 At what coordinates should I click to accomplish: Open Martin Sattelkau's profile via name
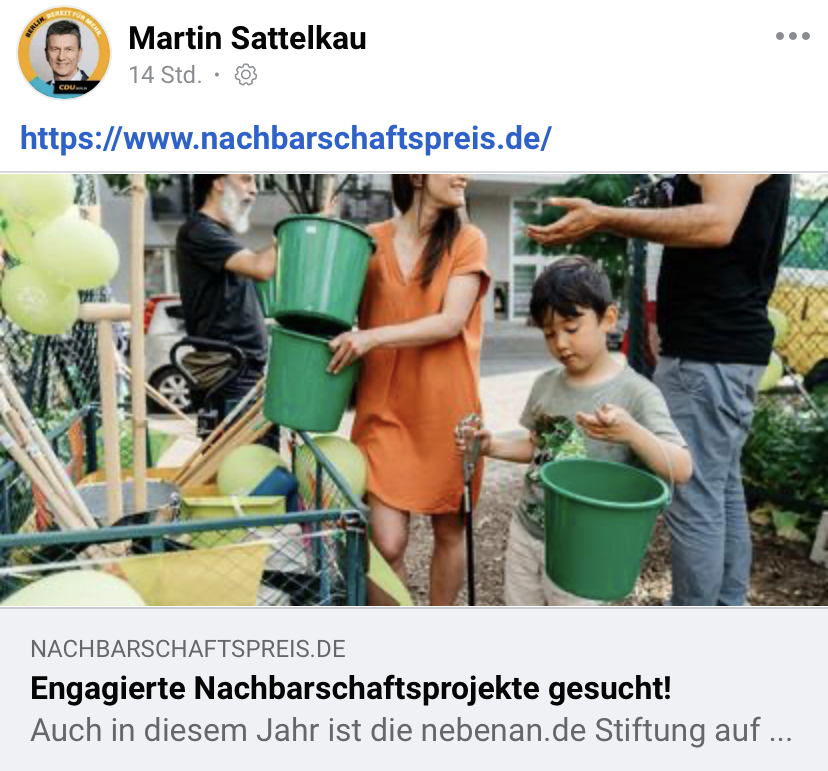pyautogui.click(x=247, y=38)
